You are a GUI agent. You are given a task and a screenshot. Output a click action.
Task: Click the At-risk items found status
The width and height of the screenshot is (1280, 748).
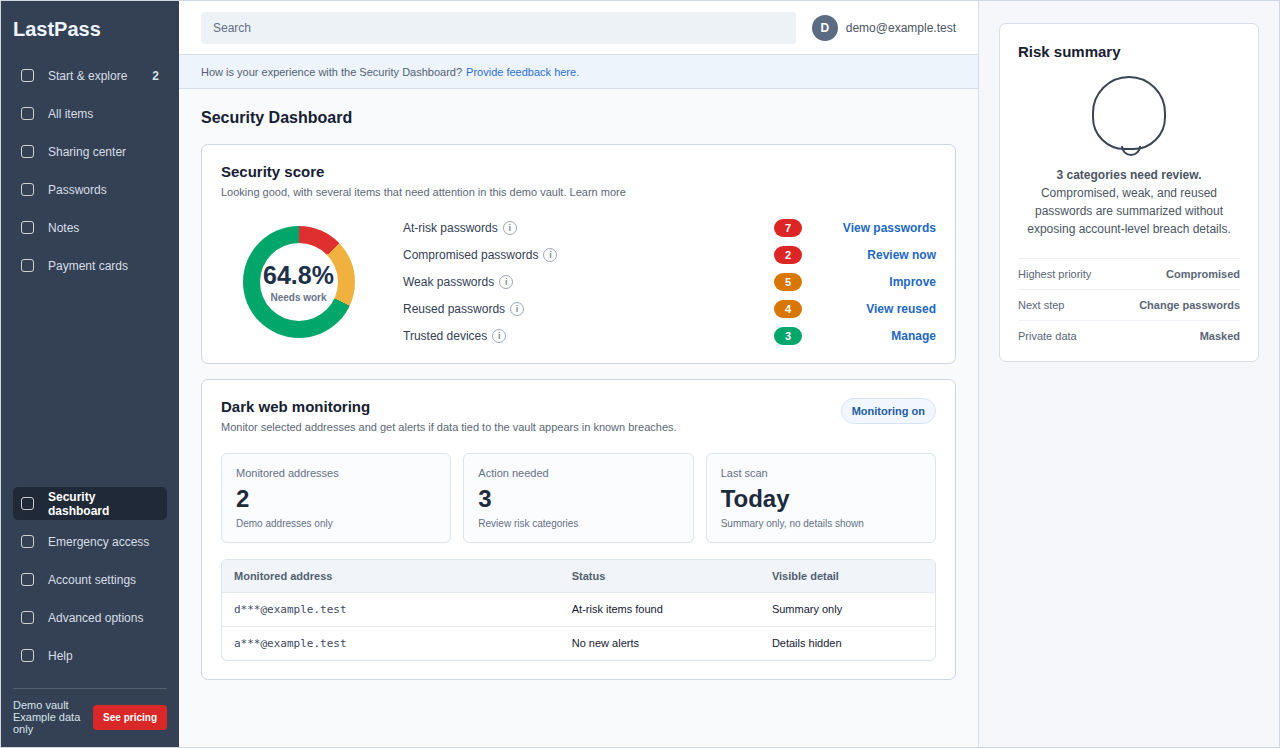617,609
